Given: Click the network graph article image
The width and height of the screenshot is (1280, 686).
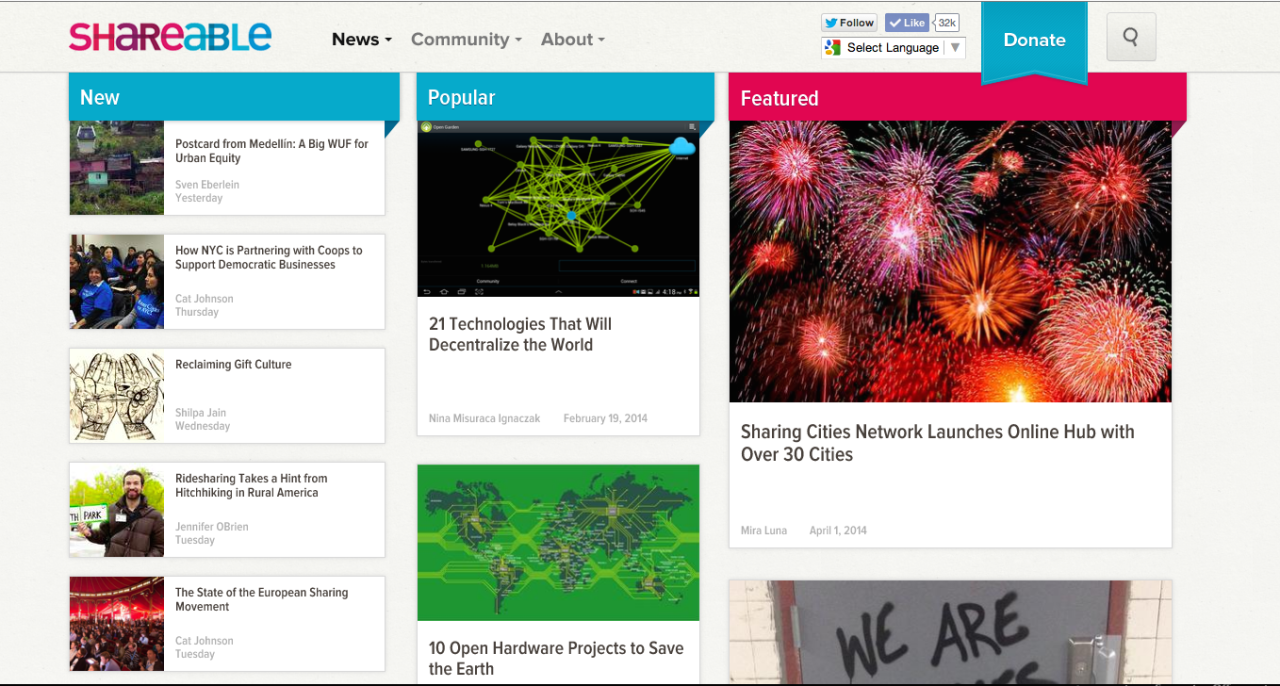Looking at the screenshot, I should click(x=558, y=208).
